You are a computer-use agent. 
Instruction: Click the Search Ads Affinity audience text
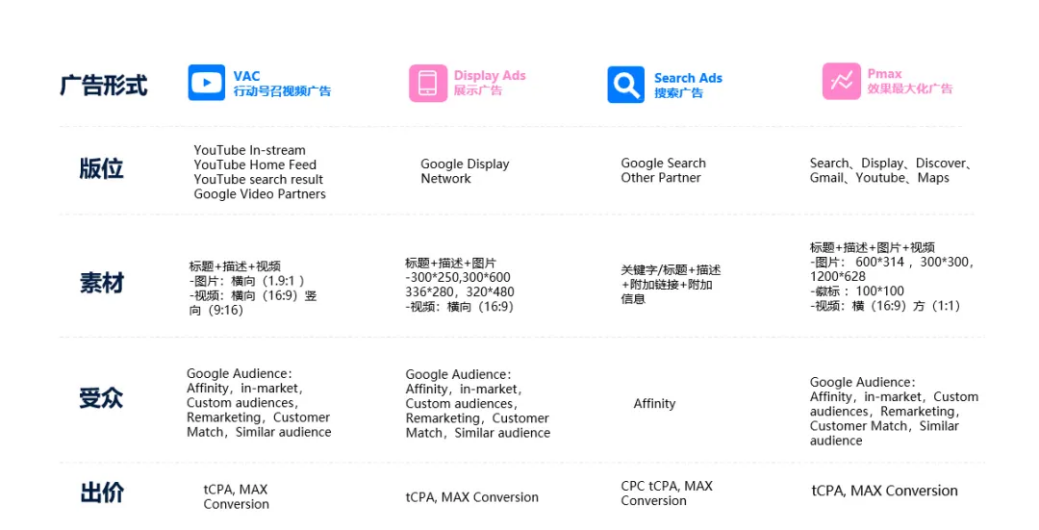[654, 404]
